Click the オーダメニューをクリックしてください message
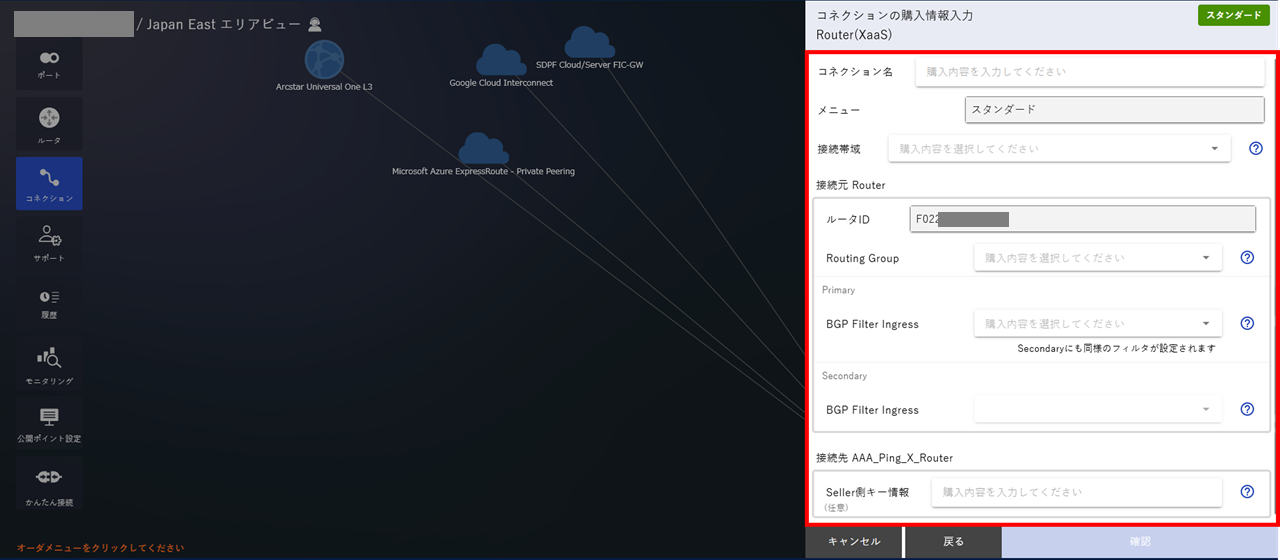This screenshot has height=560, width=1280. coord(100,548)
